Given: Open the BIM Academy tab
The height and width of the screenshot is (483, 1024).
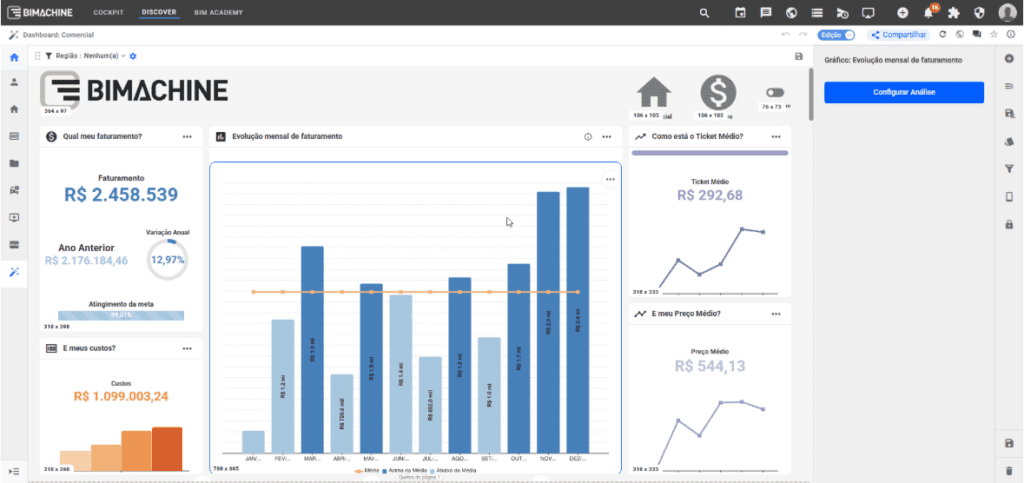Looking at the screenshot, I should pyautogui.click(x=218, y=13).
